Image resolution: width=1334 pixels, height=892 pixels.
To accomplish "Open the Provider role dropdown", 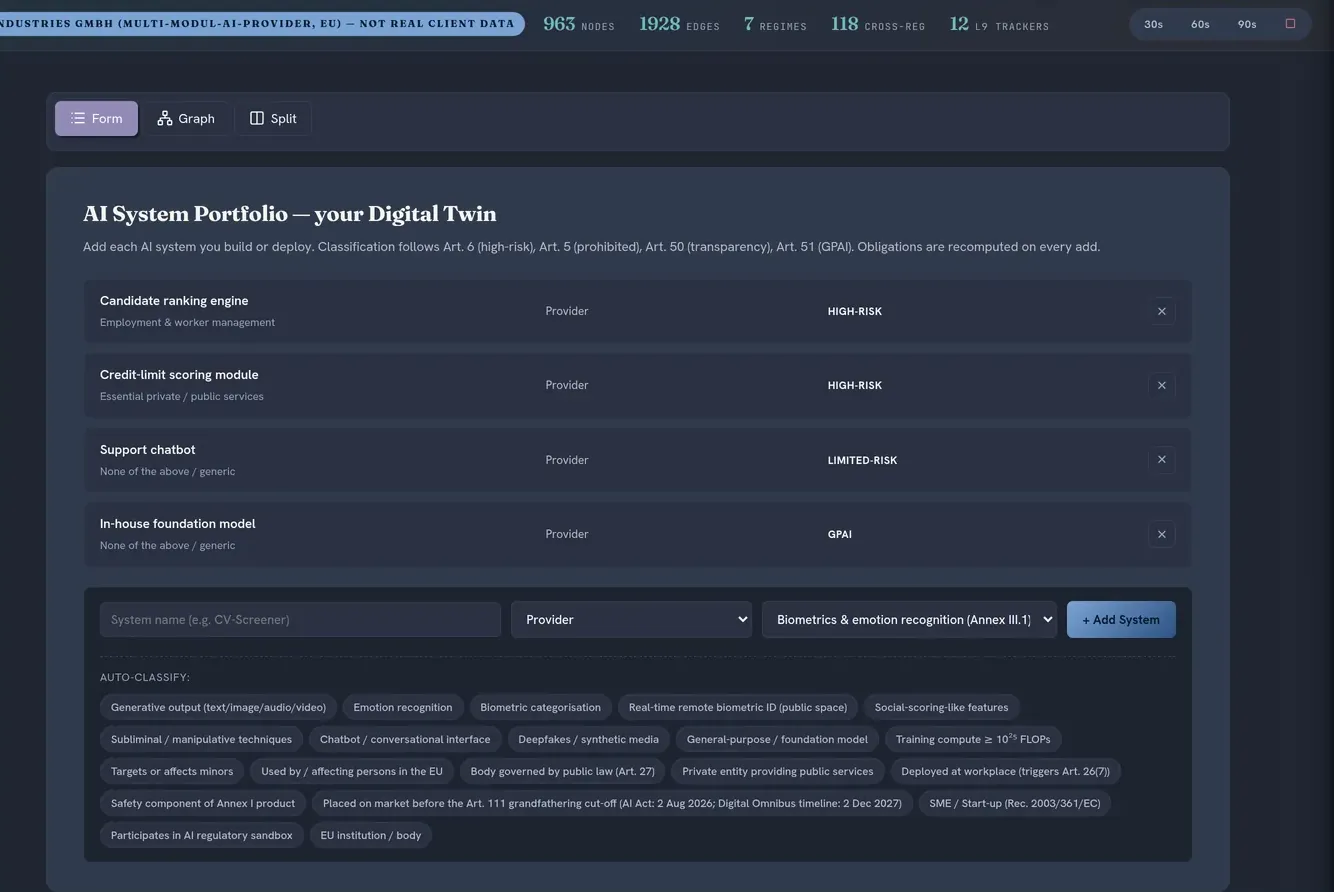I will pos(631,620).
